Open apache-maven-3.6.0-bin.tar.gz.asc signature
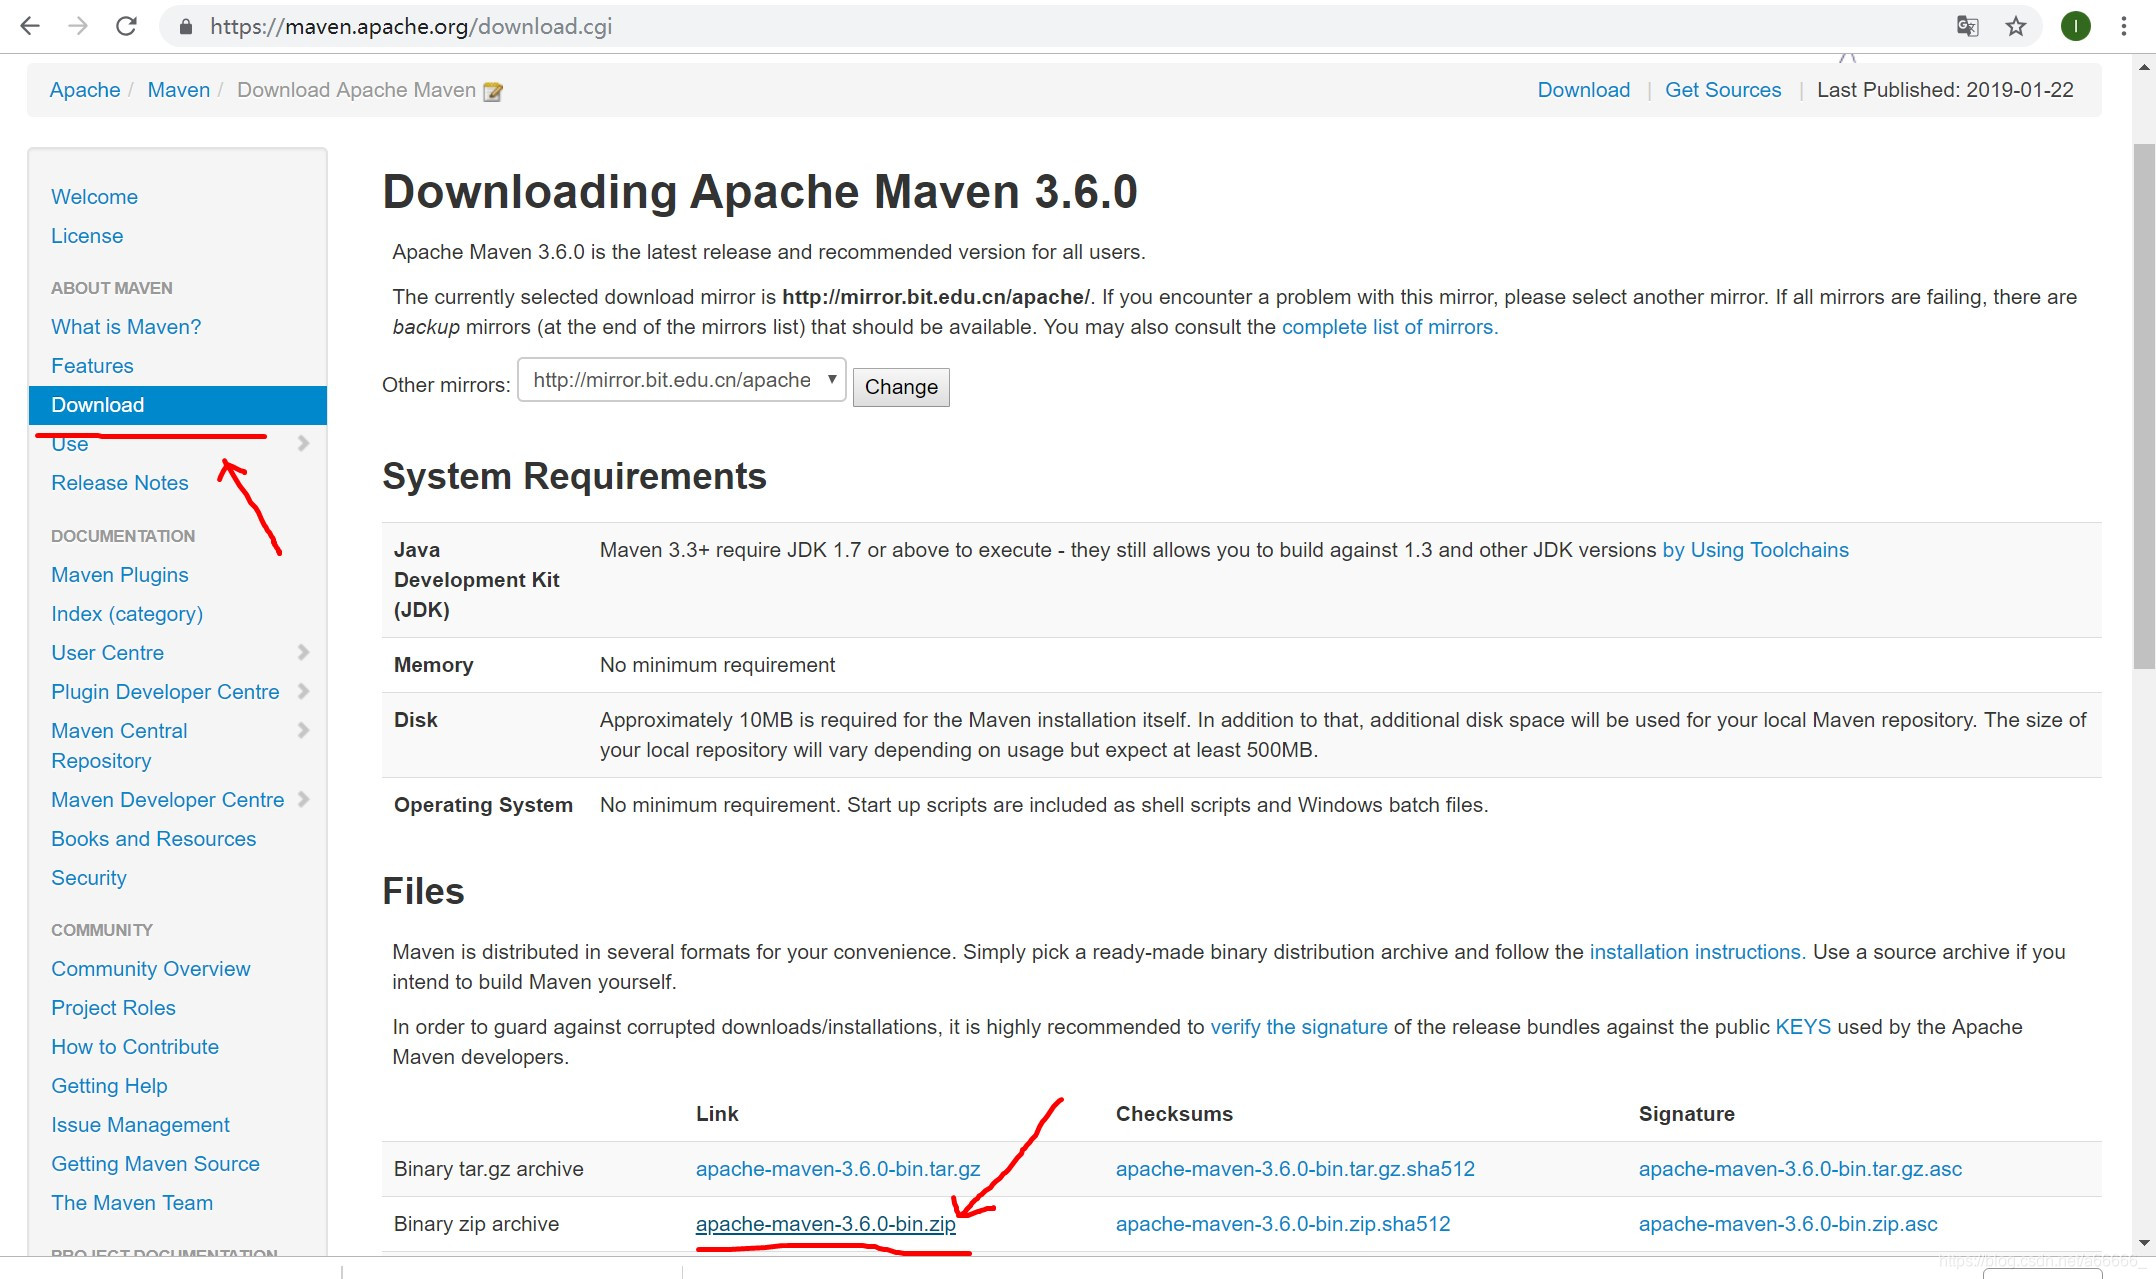2156x1279 pixels. 1800,1169
